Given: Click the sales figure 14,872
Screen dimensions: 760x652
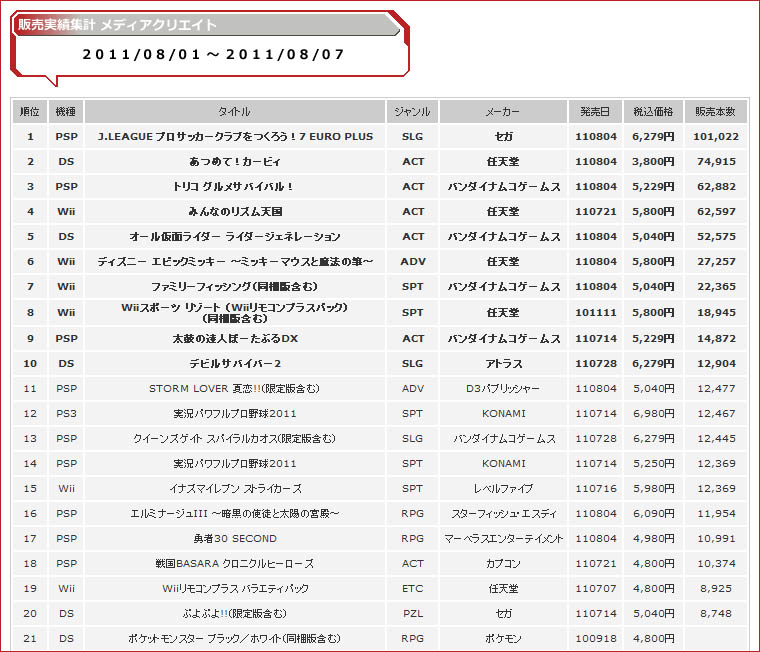Looking at the screenshot, I should point(716,339).
